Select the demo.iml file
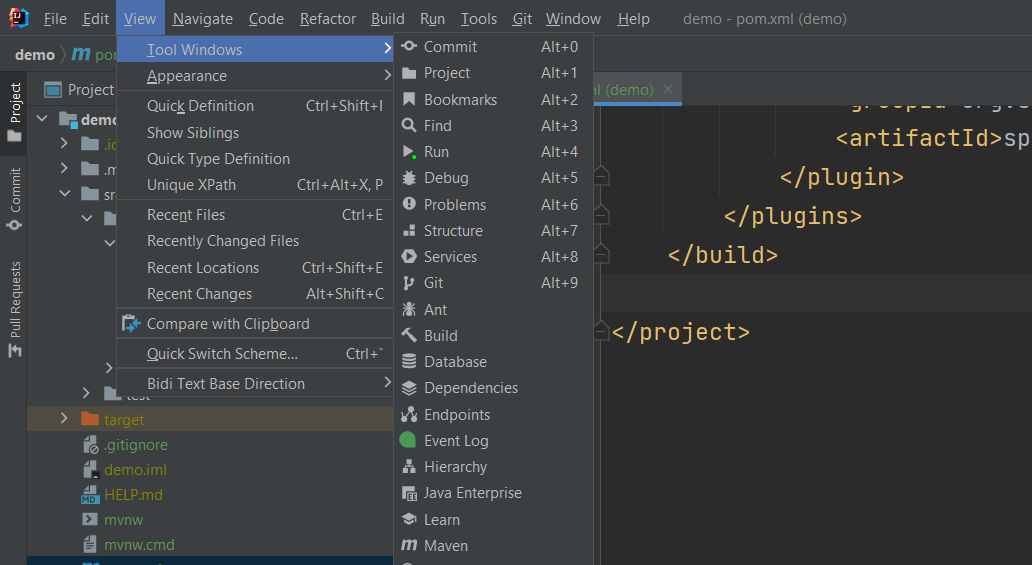Image resolution: width=1032 pixels, height=565 pixels. [135, 470]
